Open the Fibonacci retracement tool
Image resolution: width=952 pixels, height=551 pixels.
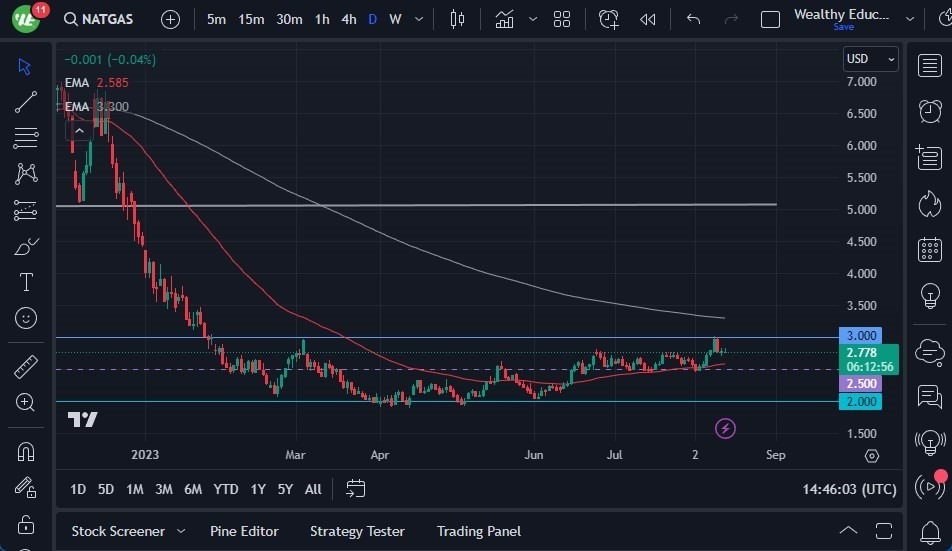[x=26, y=138]
